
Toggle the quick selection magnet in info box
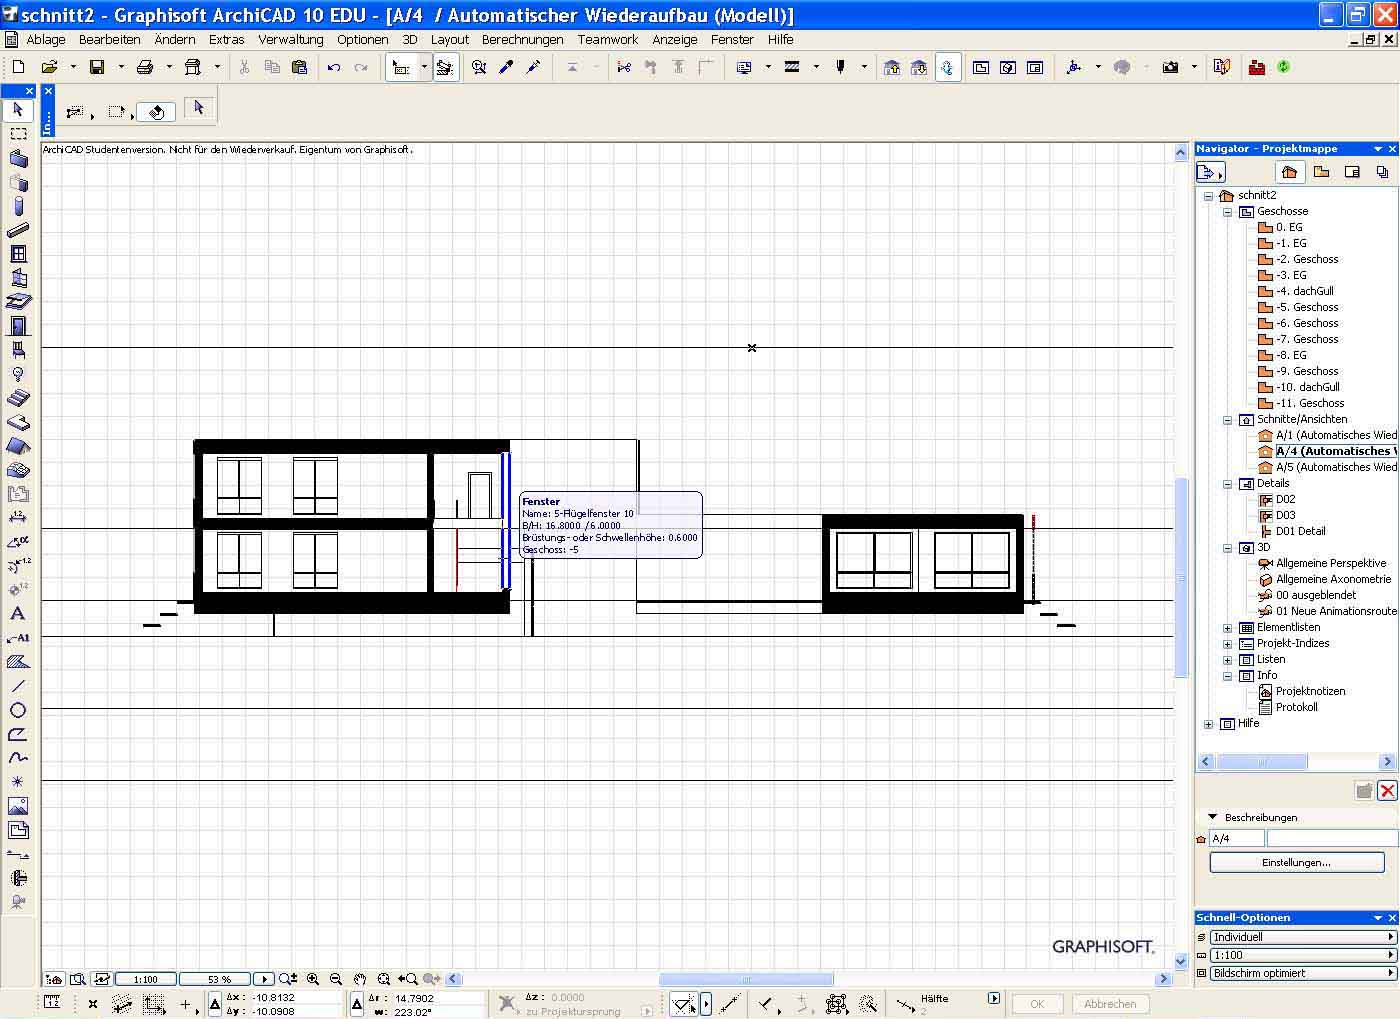point(156,112)
